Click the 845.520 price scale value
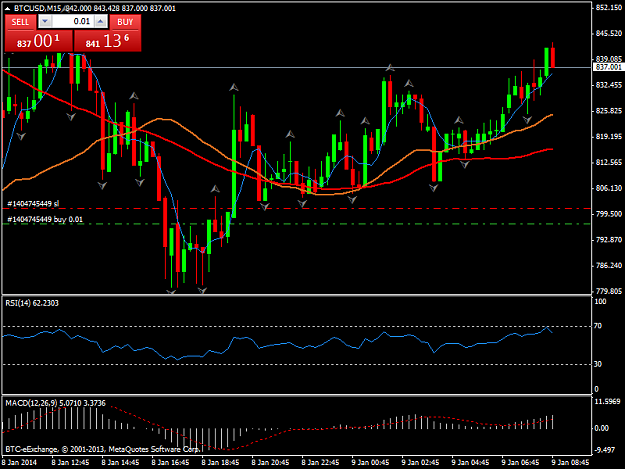 (x=609, y=33)
